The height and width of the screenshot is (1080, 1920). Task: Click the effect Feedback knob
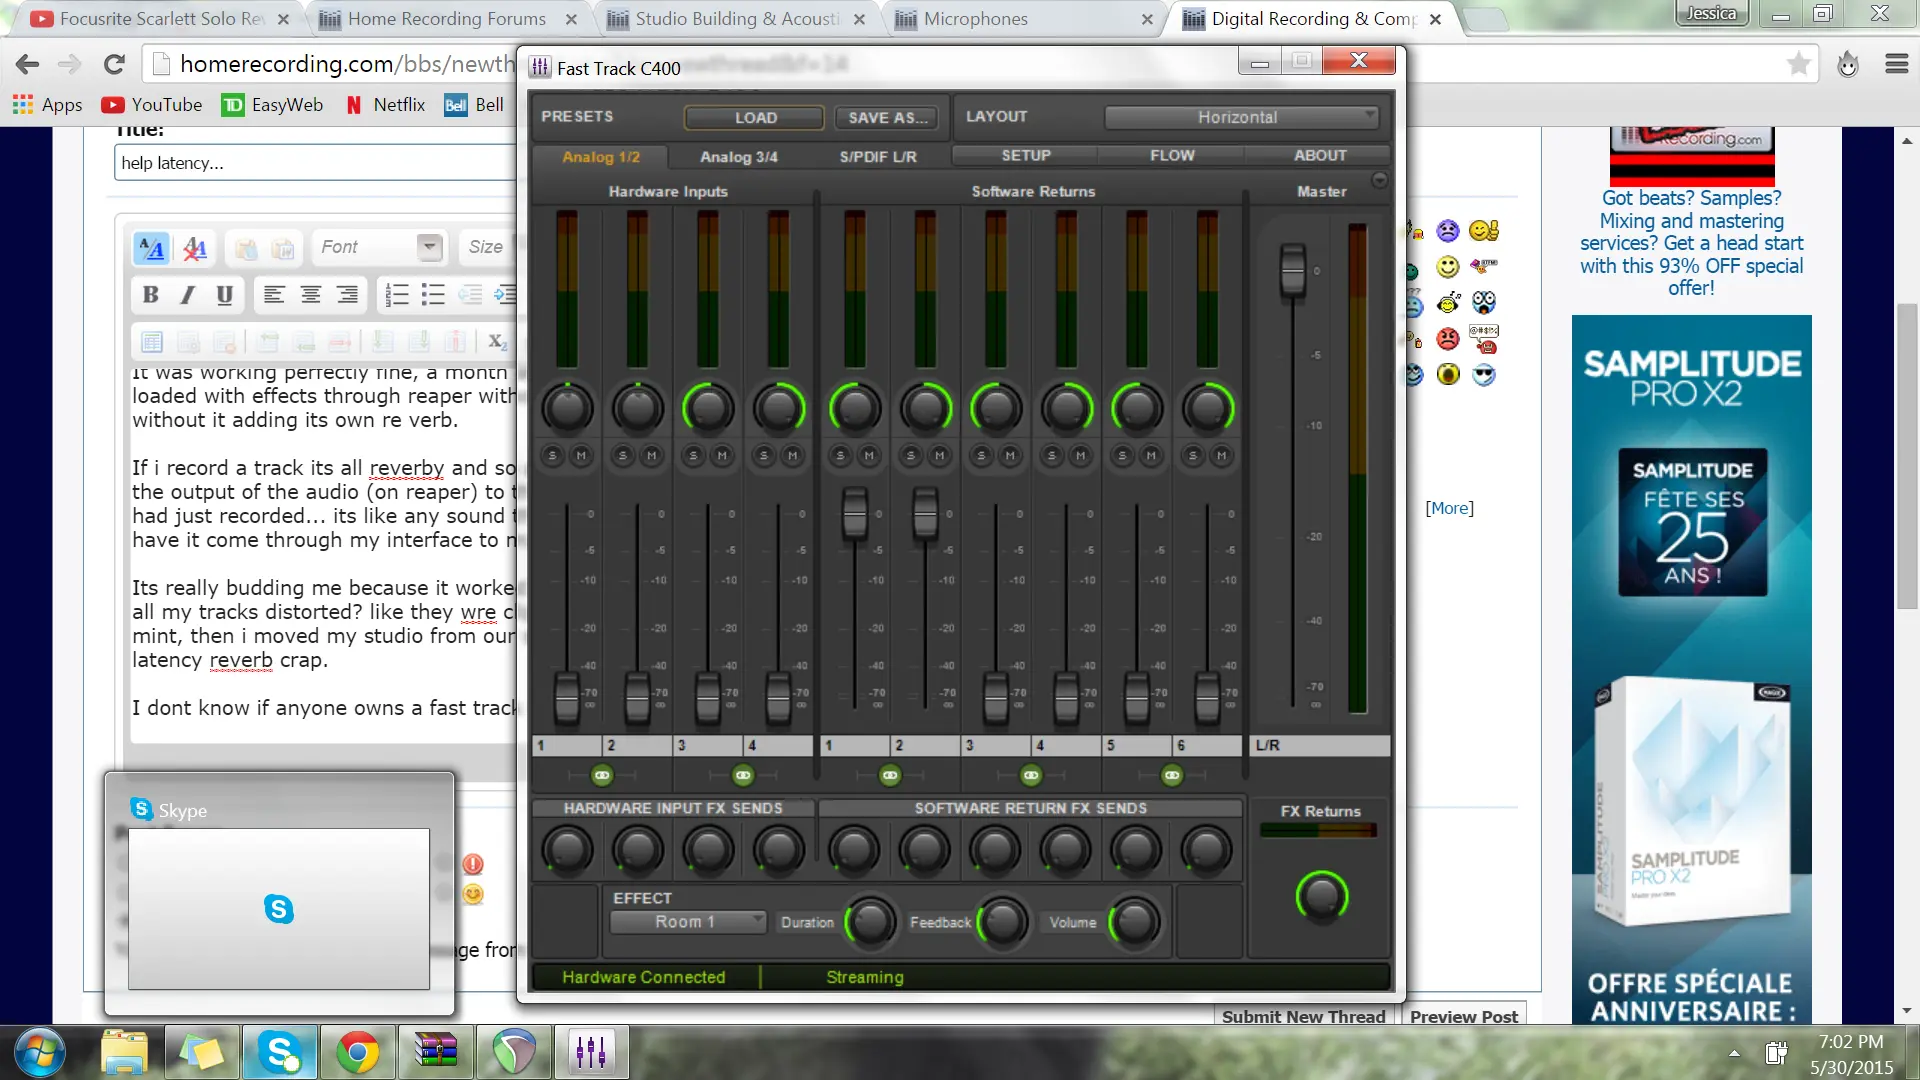point(1003,922)
